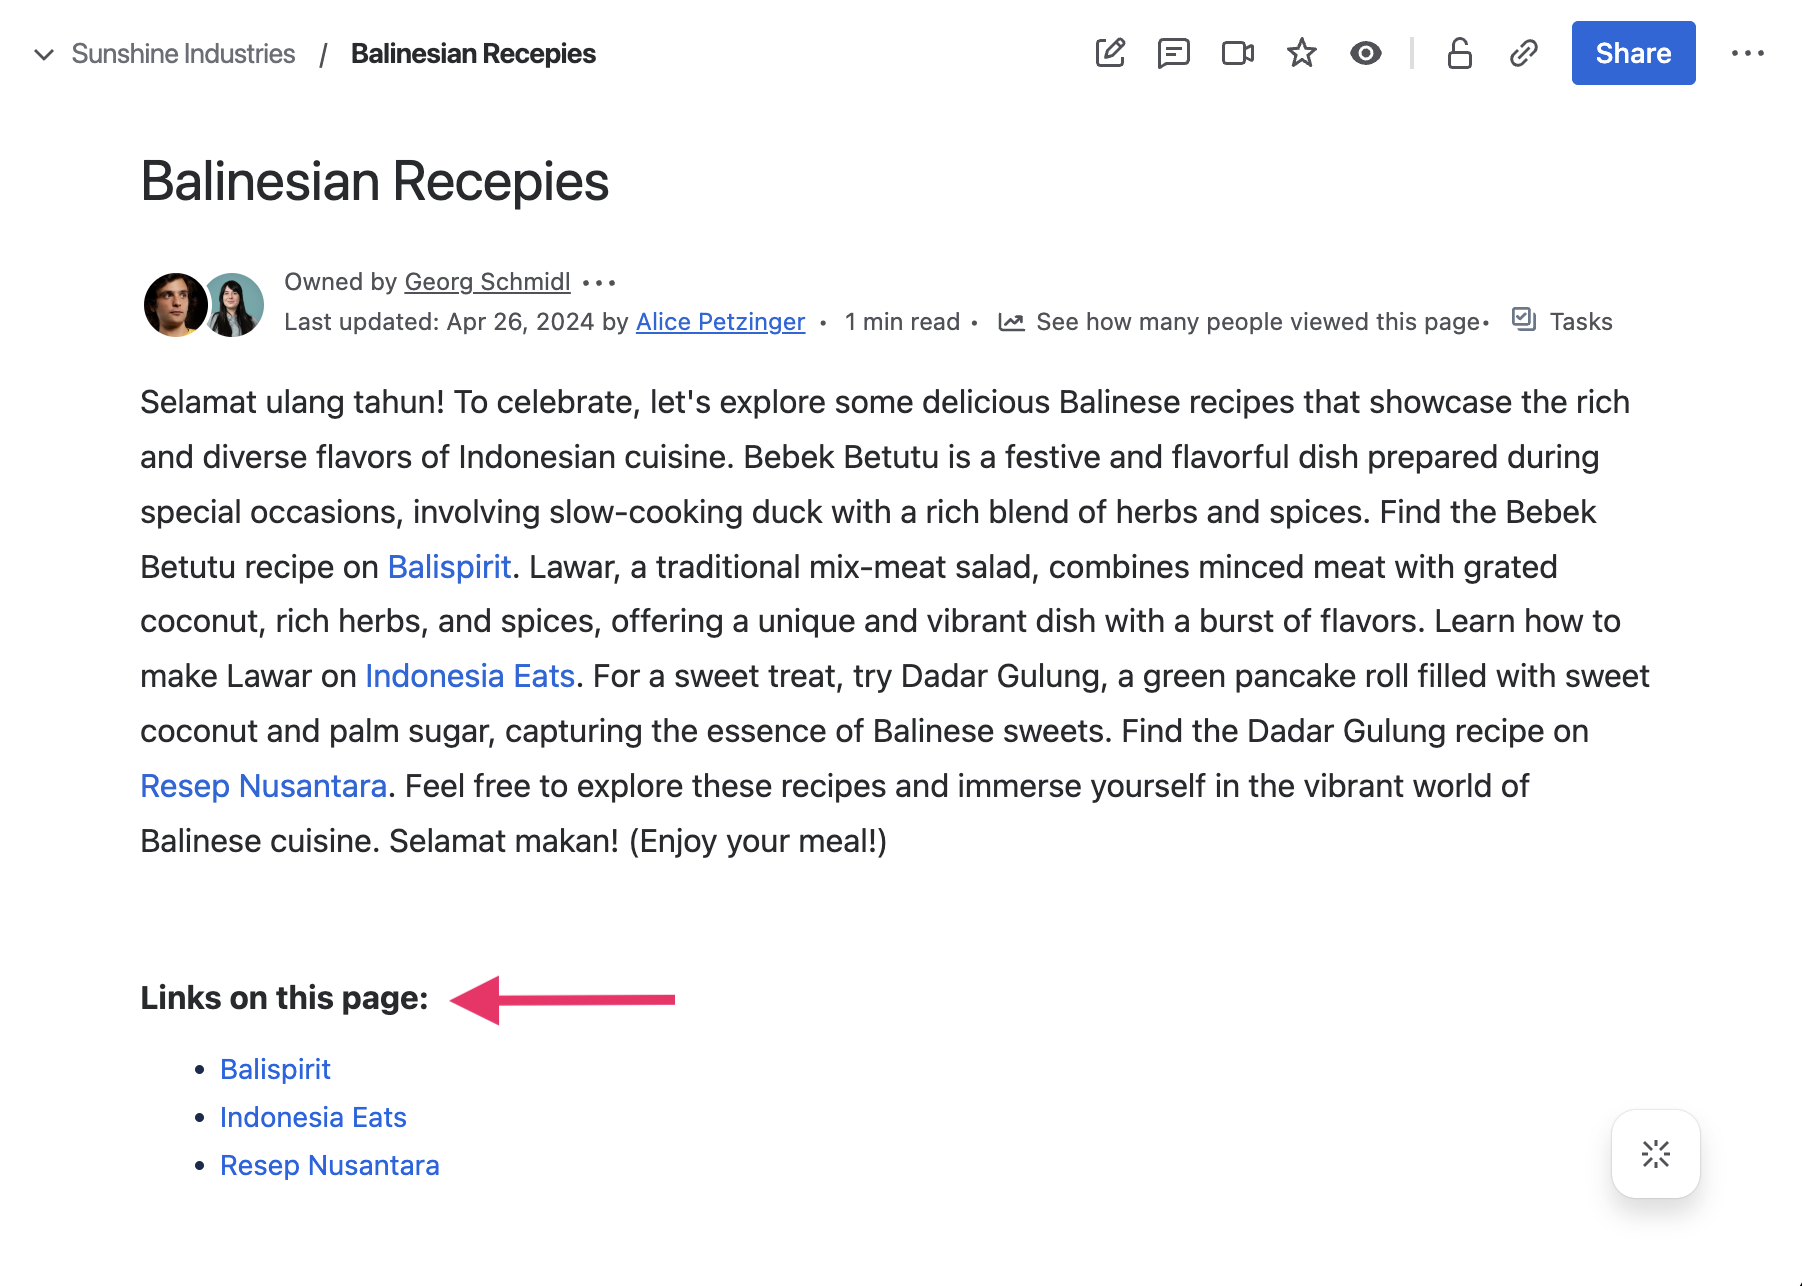Open inline comments icon
This screenshot has width=1802, height=1286.
(x=1174, y=54)
